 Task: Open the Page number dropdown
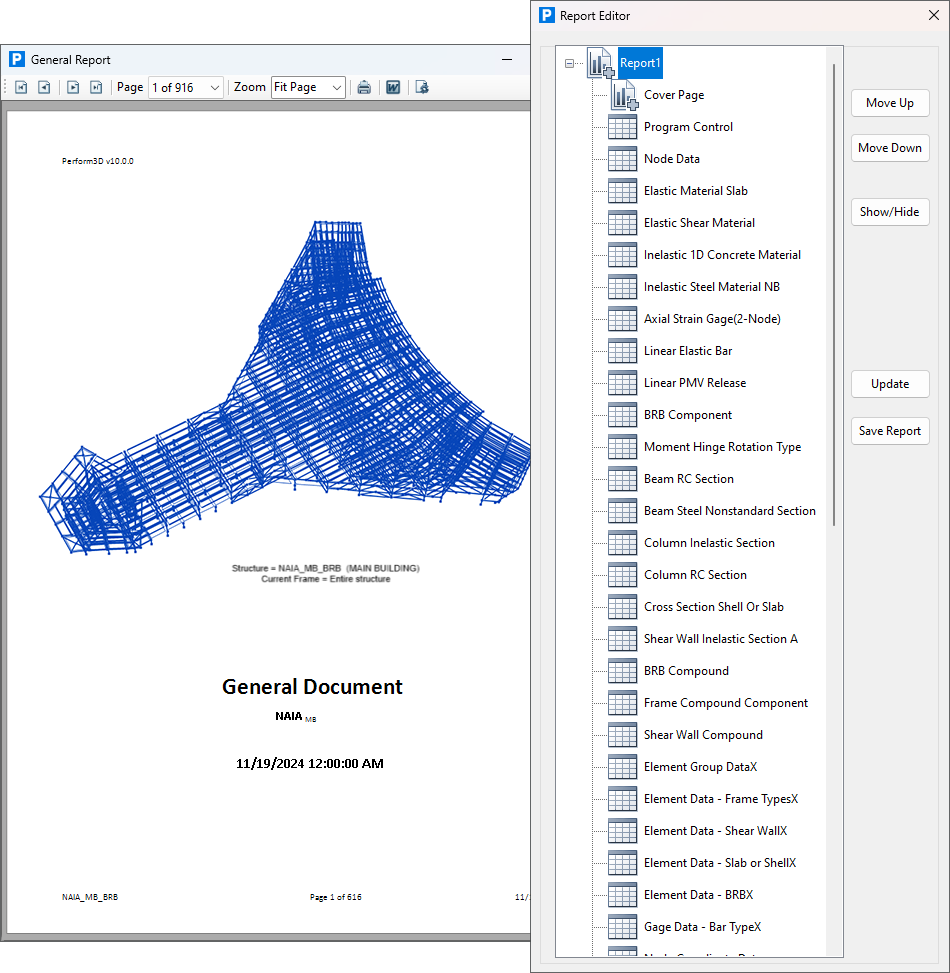pos(215,87)
